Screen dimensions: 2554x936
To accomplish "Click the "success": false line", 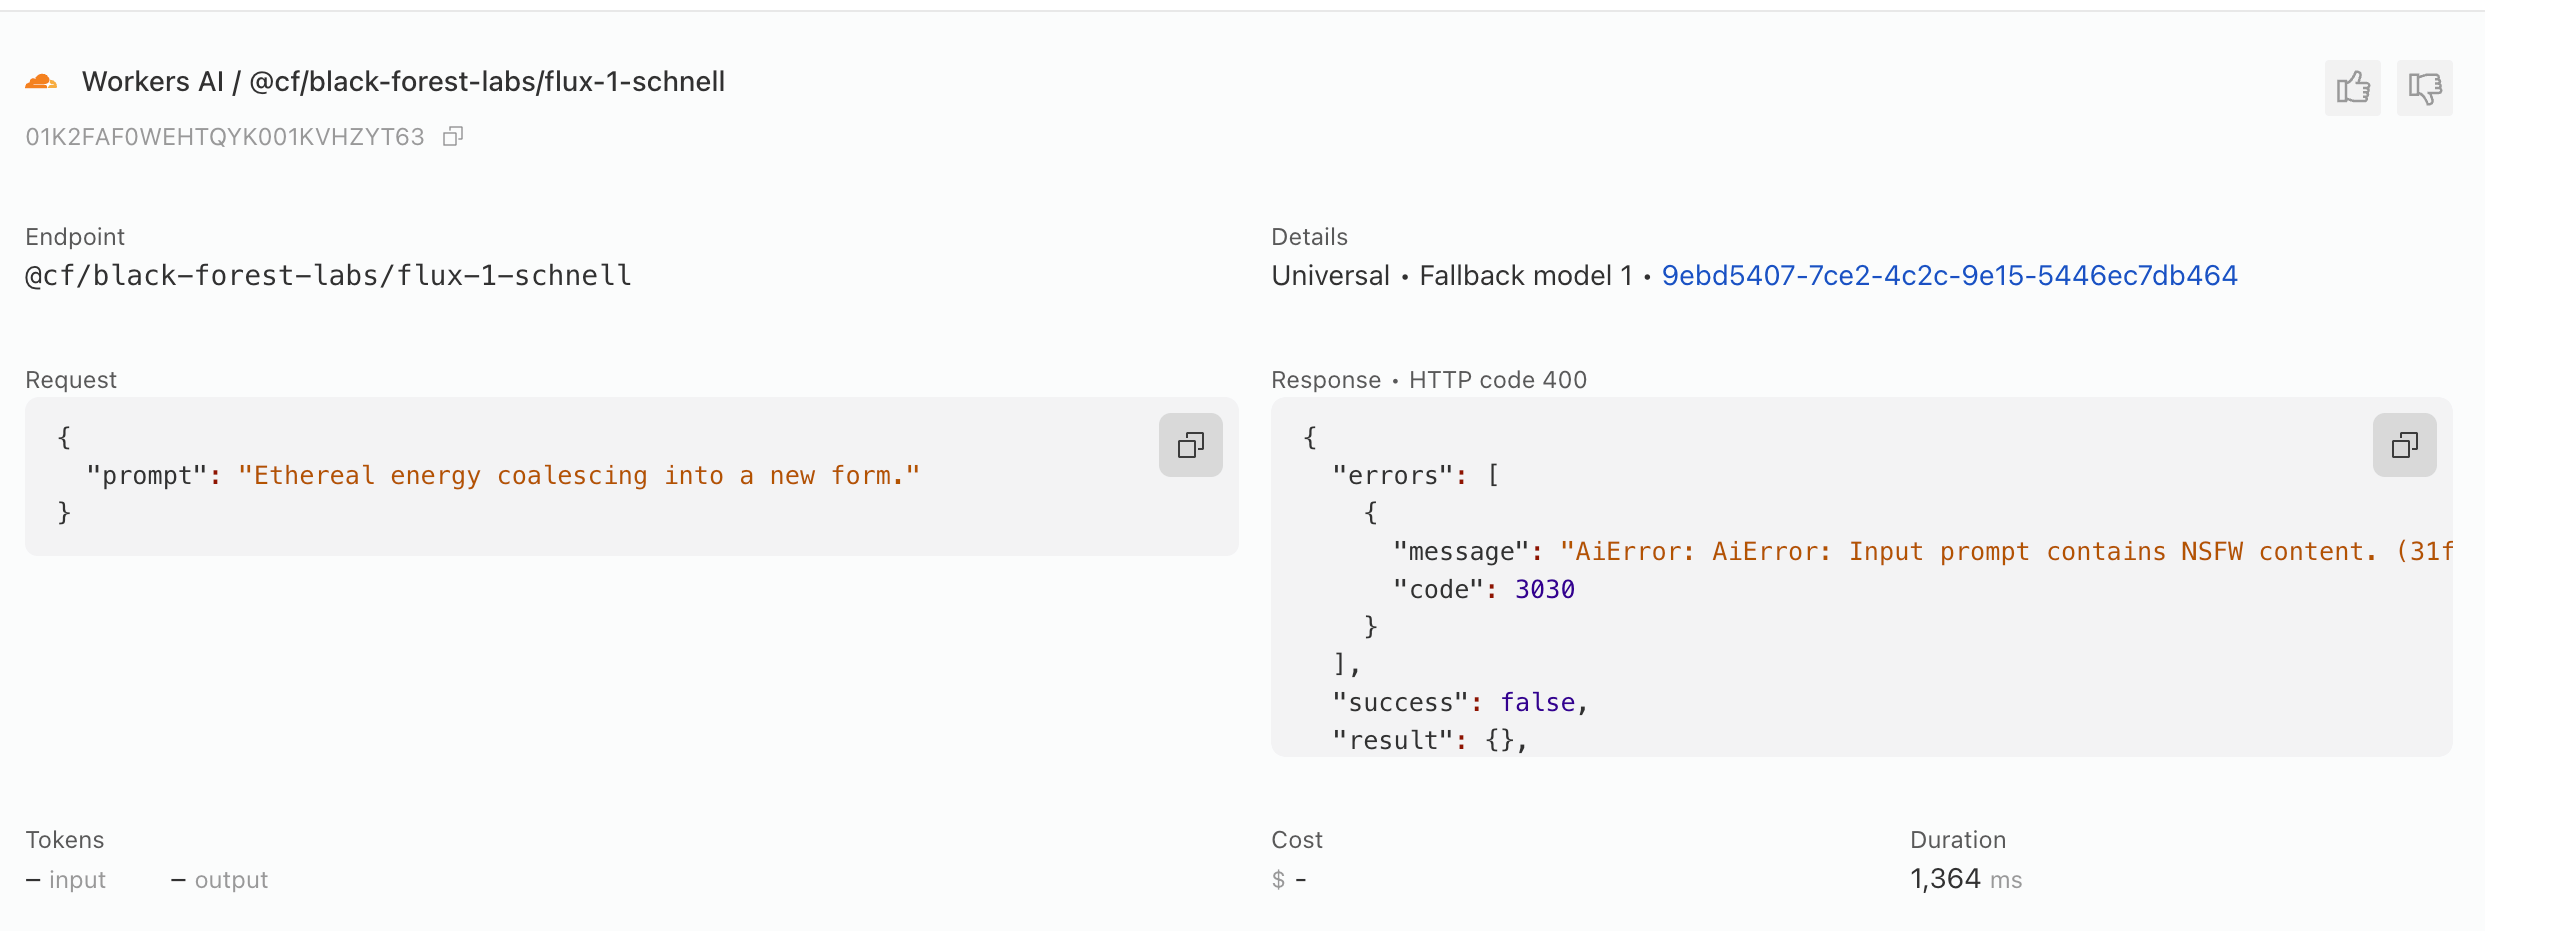I will (1460, 703).
